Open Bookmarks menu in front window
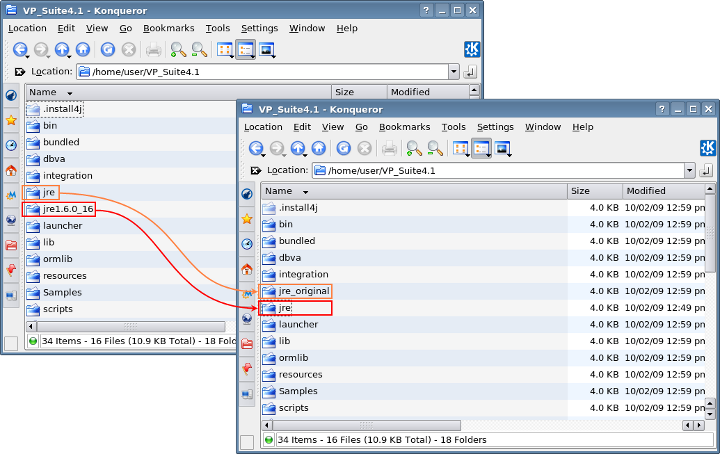This screenshot has height=454, width=720. pos(405,127)
